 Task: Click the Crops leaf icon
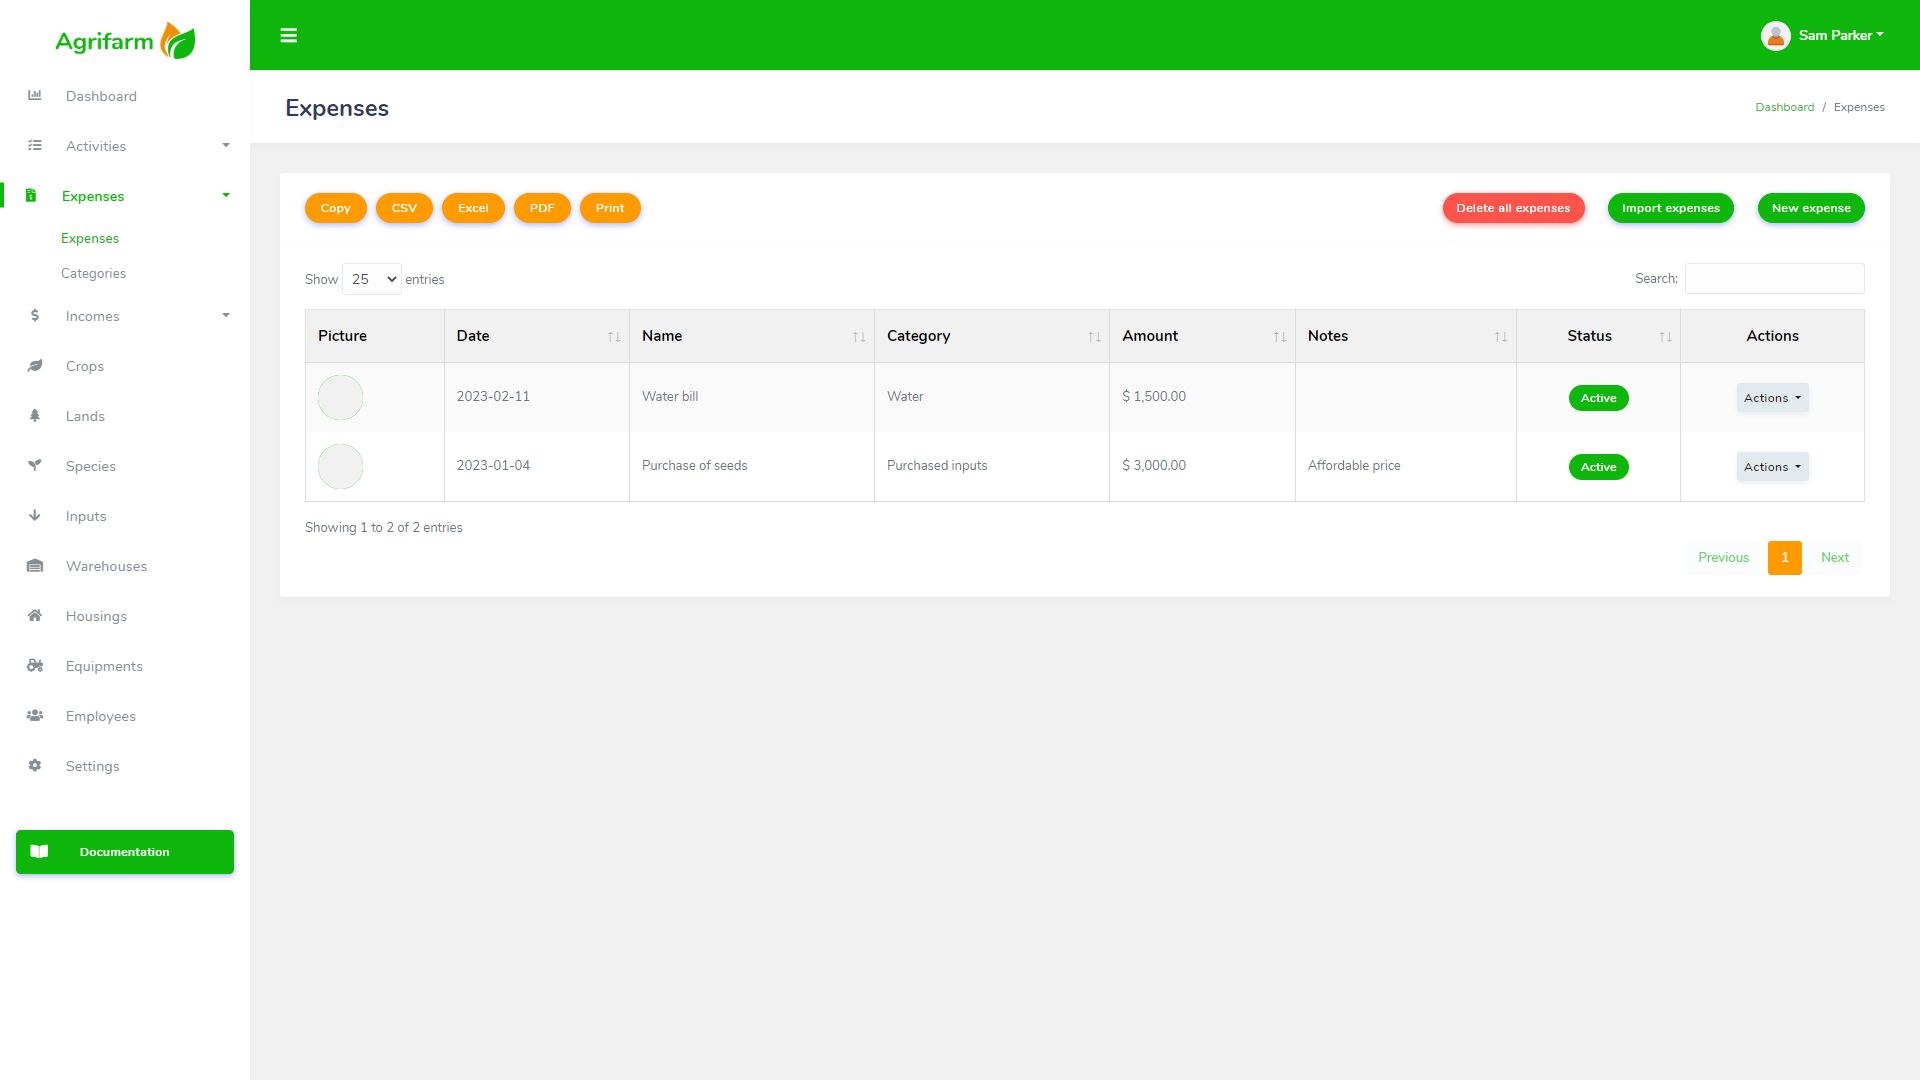35,366
